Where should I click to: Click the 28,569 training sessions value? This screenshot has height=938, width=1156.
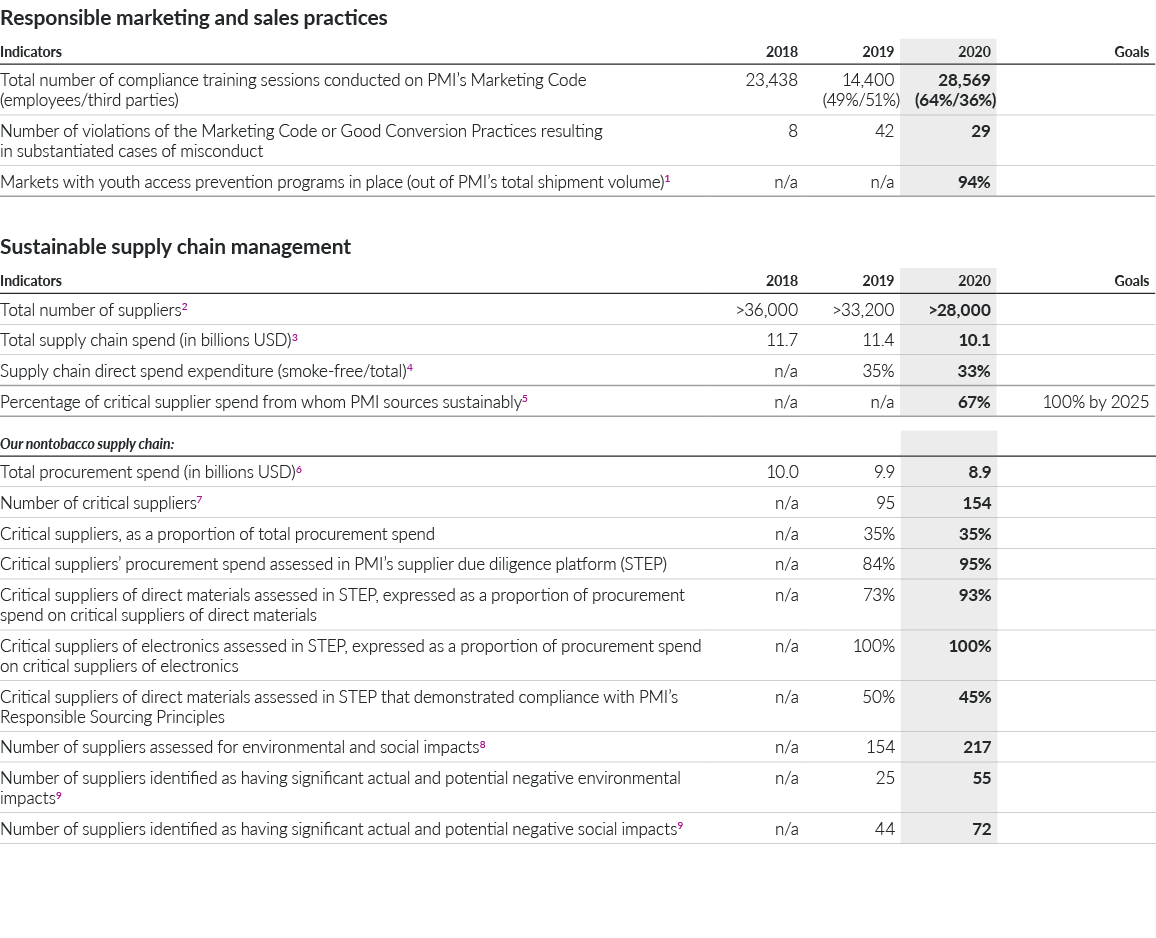964,80
